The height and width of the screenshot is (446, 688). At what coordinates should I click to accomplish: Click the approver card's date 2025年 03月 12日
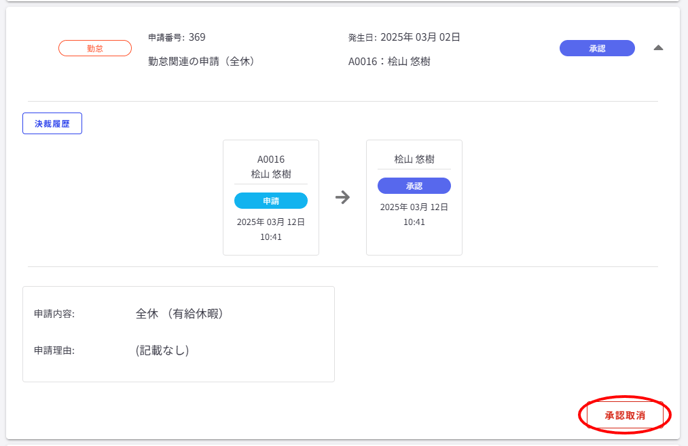point(414,207)
